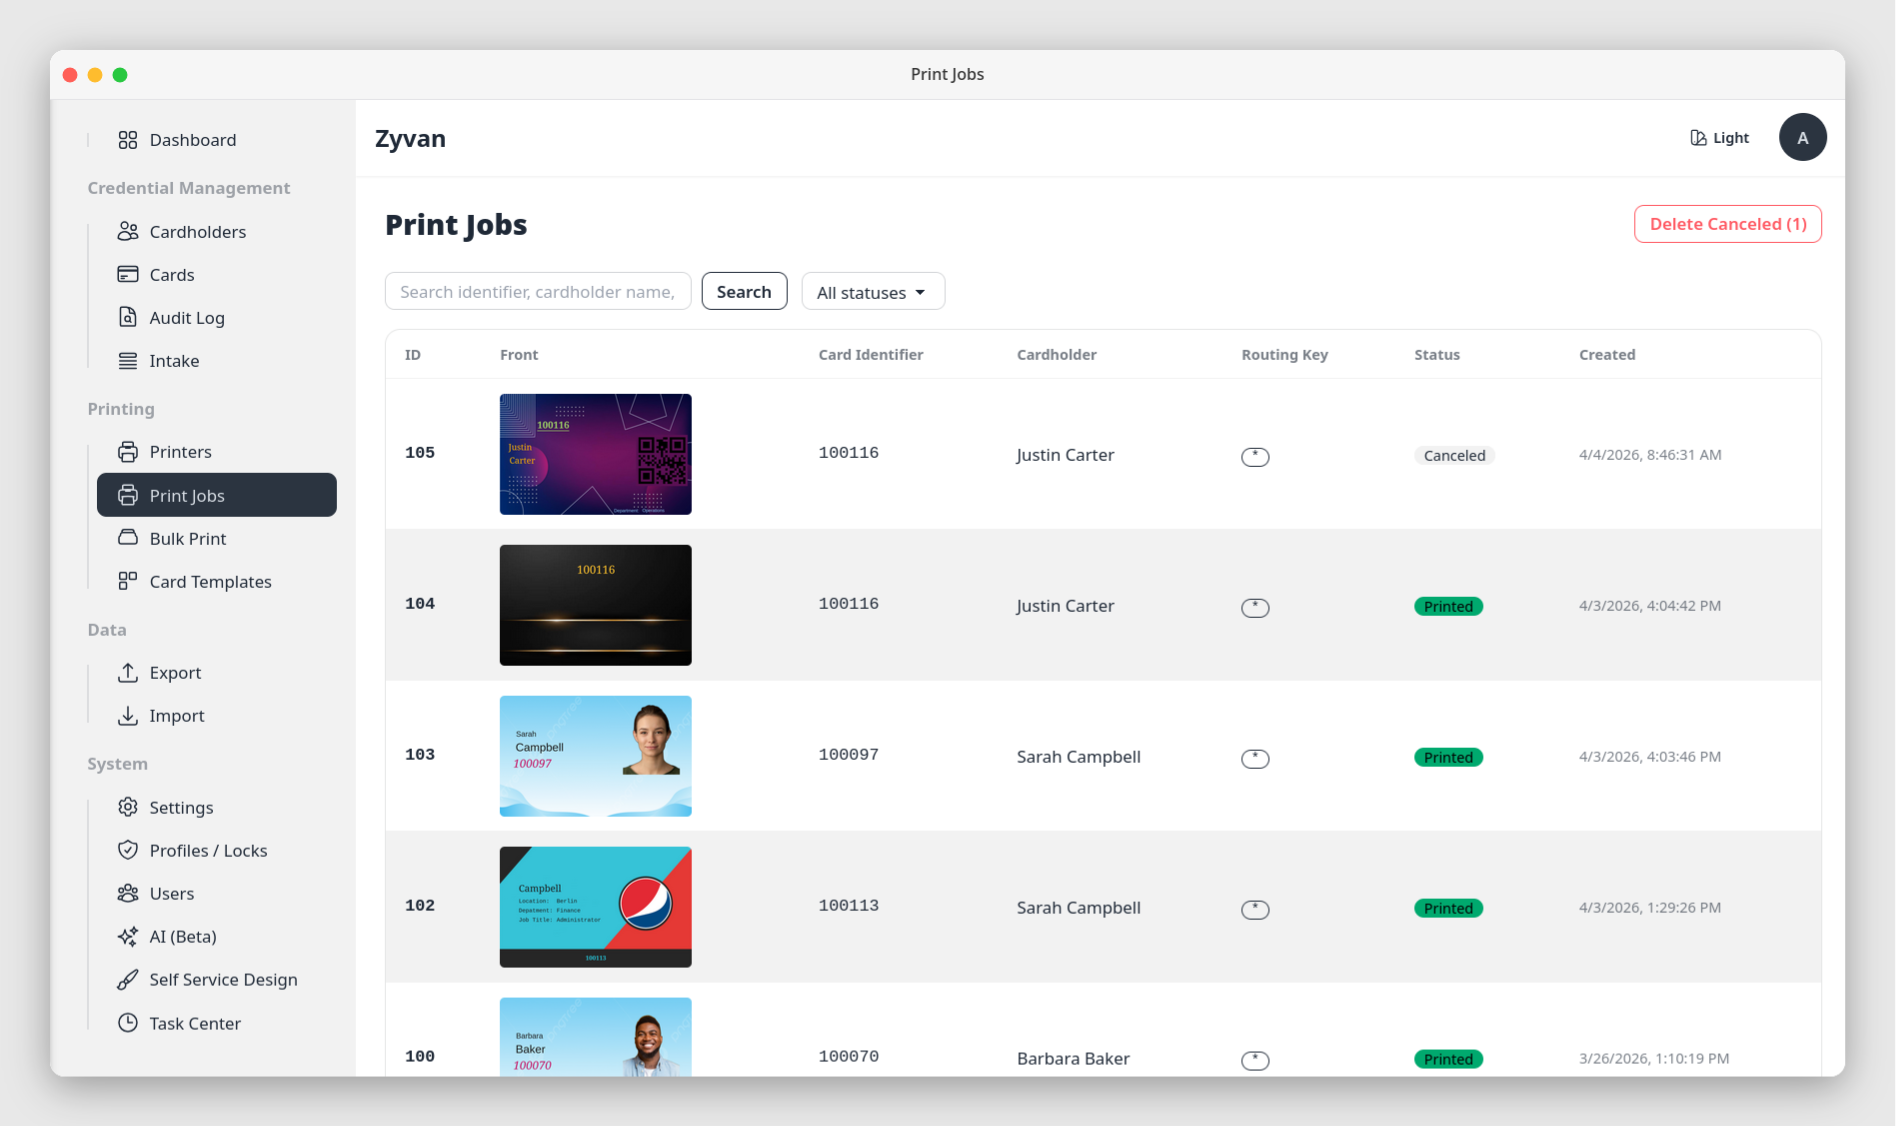Open Pepsi card thumbnail for job 102
Viewport: 1896px width, 1126px height.
[596, 907]
